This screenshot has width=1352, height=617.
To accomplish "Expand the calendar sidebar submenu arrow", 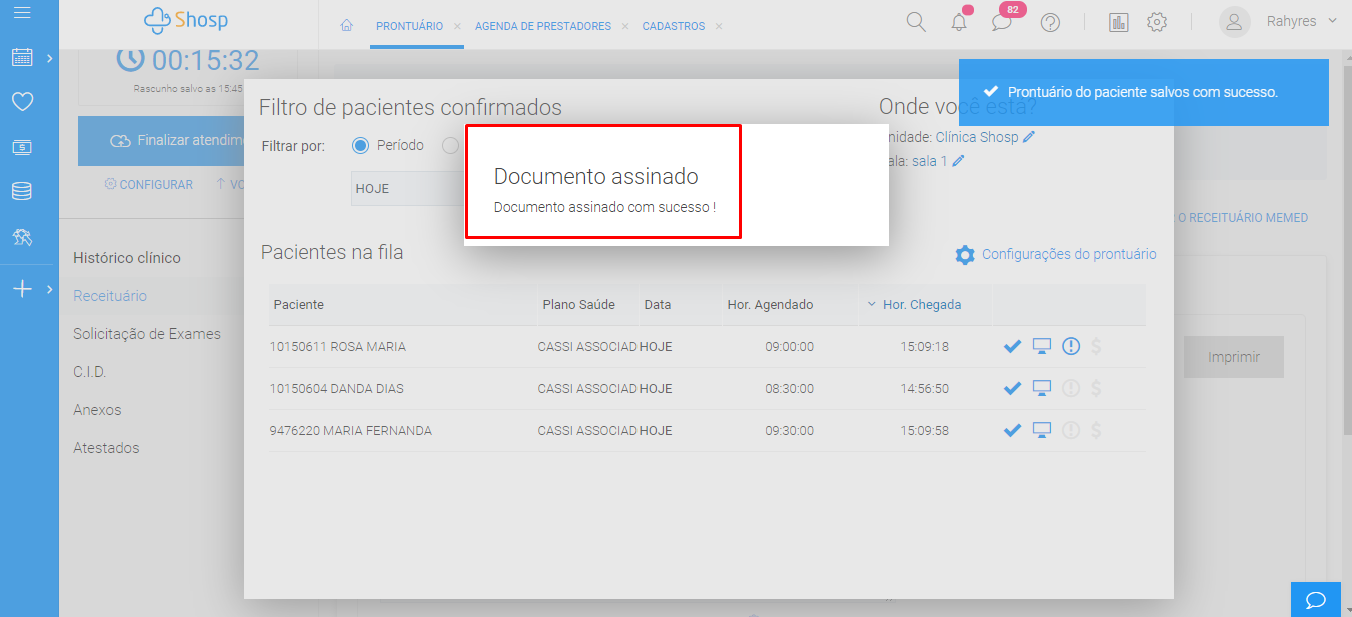I will tap(49, 59).
